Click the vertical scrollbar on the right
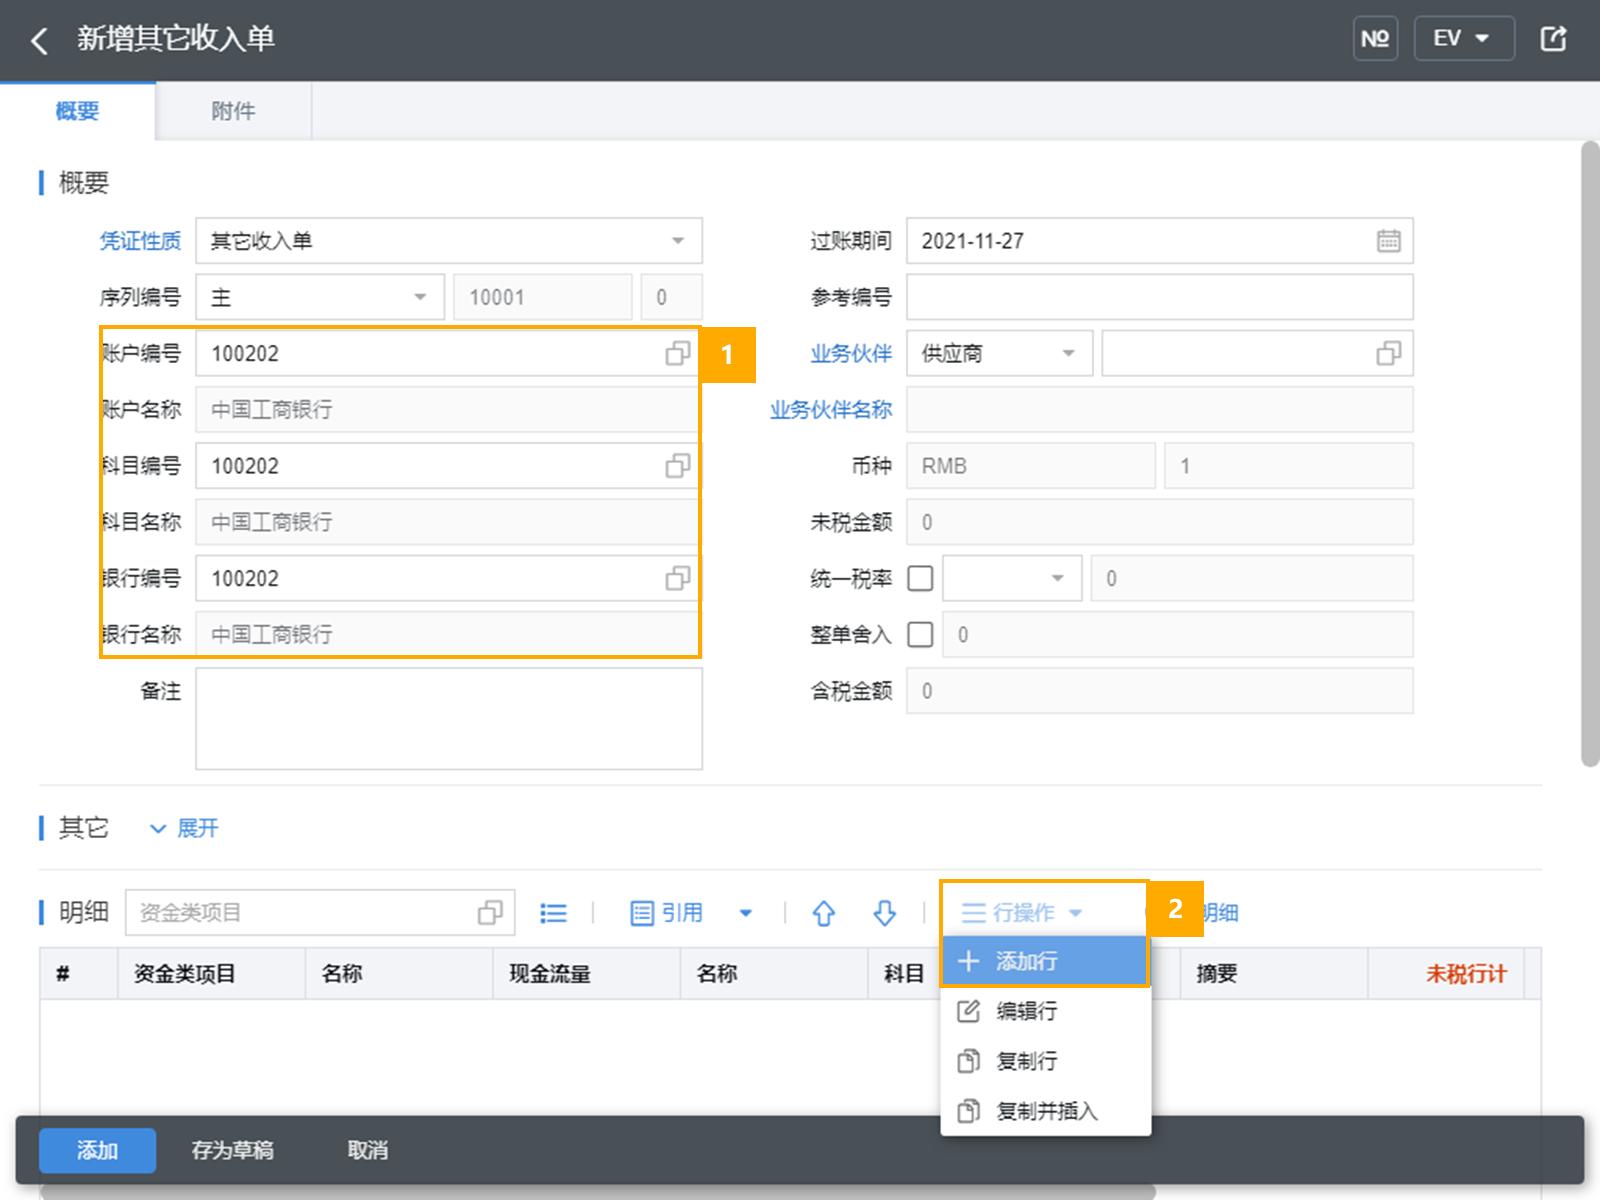1600x1200 pixels. click(x=1590, y=455)
